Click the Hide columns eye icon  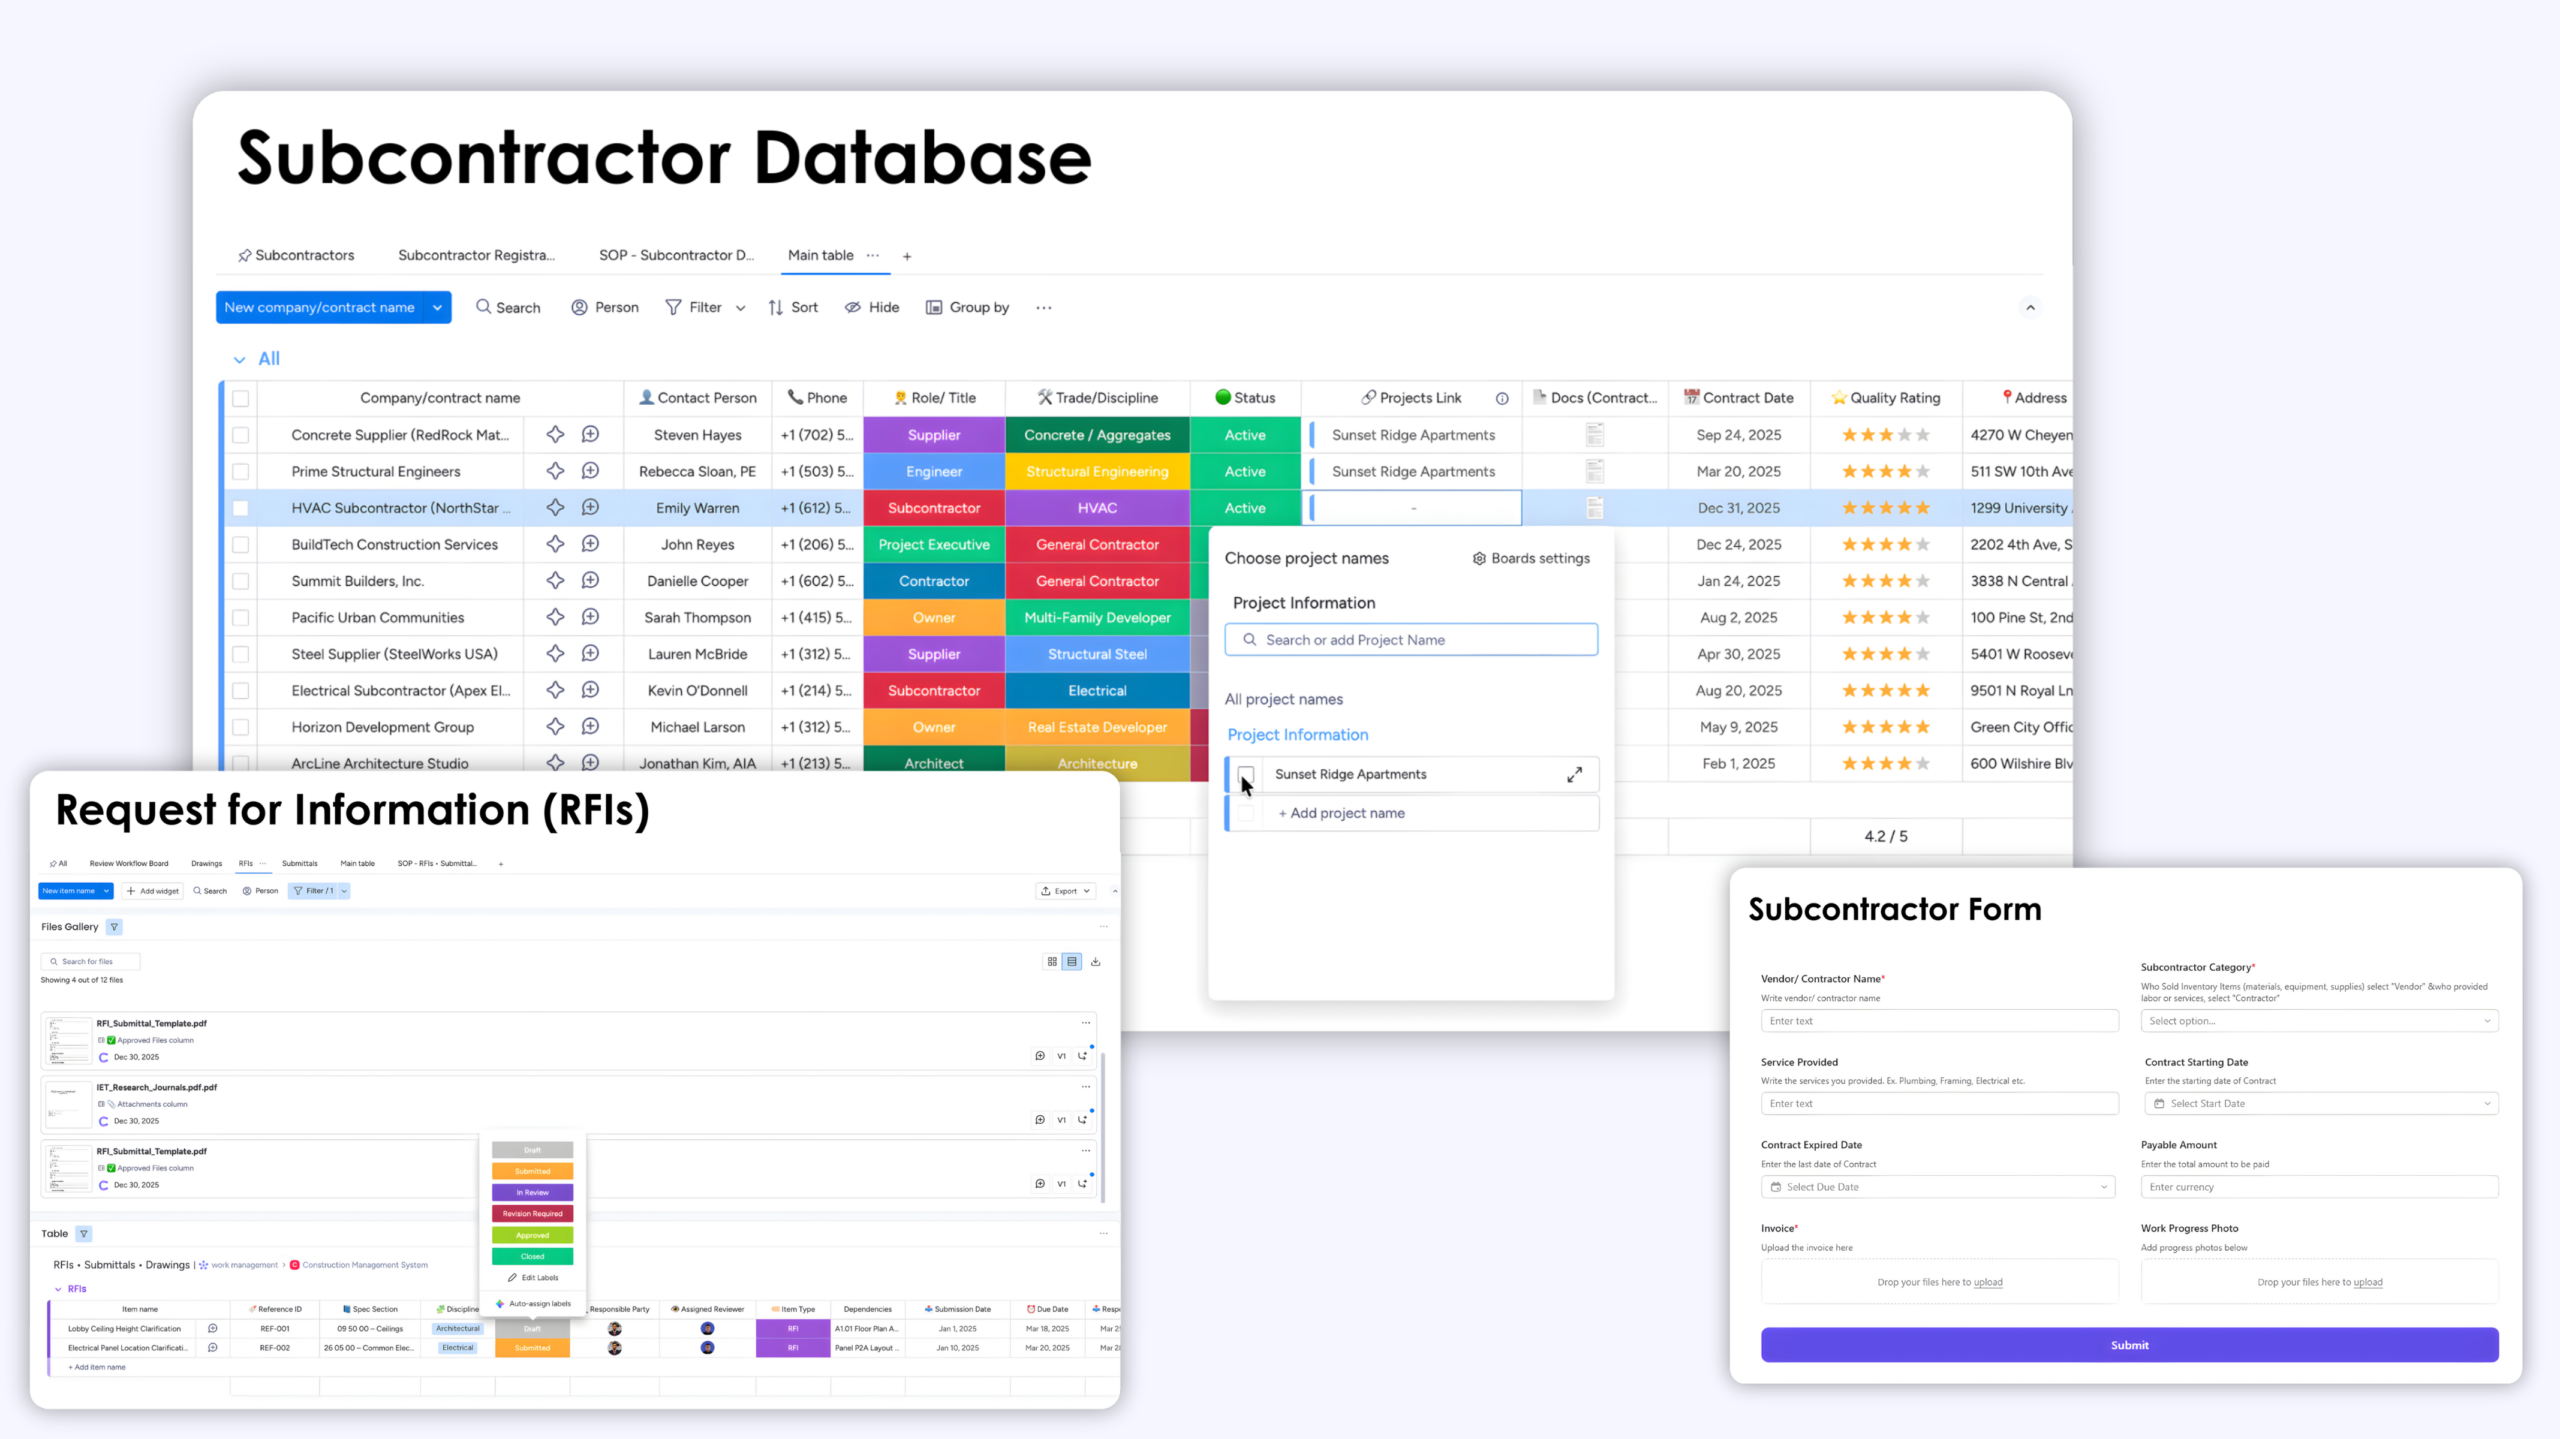[853, 307]
